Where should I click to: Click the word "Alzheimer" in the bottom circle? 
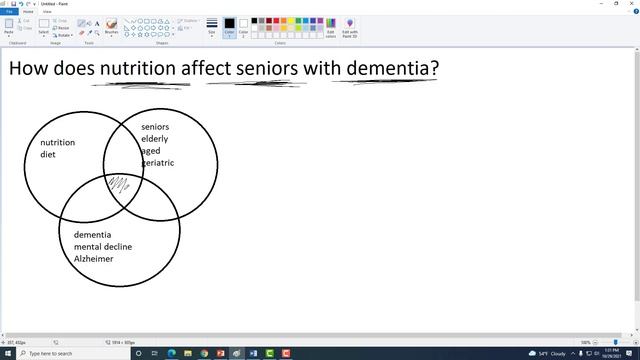[x=93, y=258]
